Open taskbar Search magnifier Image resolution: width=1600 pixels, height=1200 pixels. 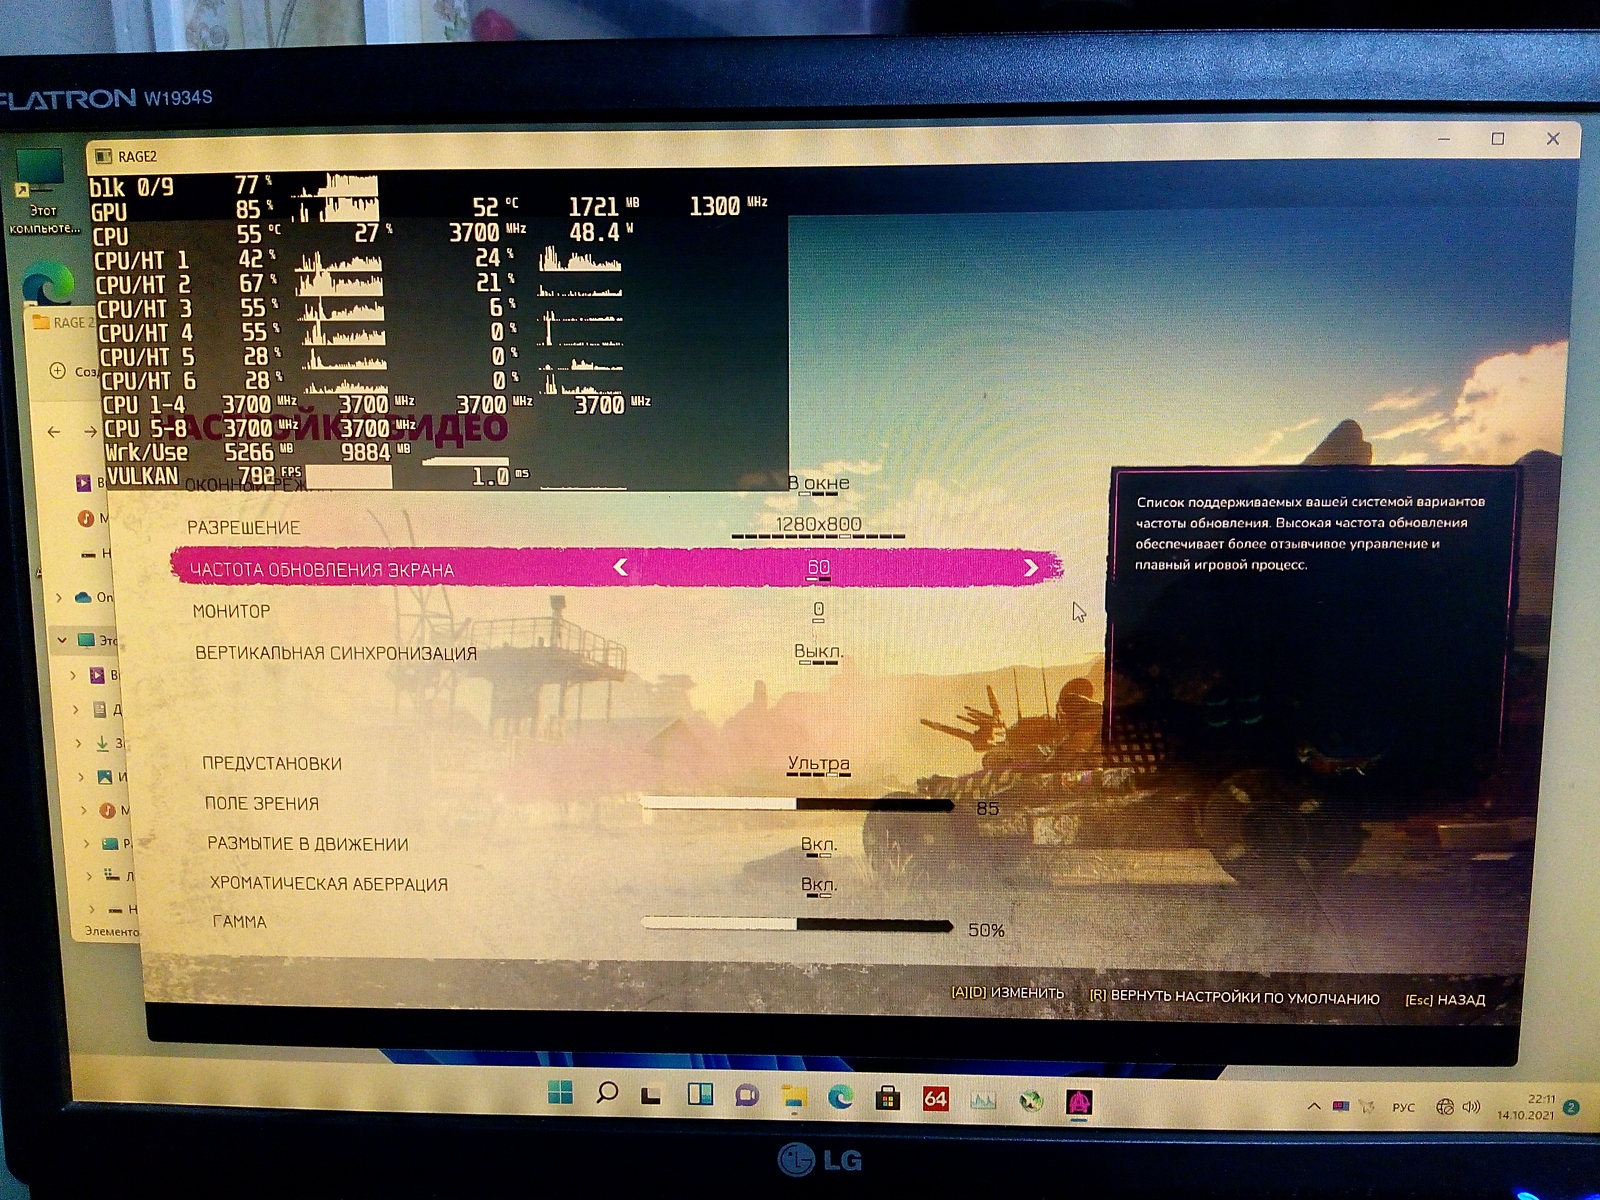coord(606,1093)
